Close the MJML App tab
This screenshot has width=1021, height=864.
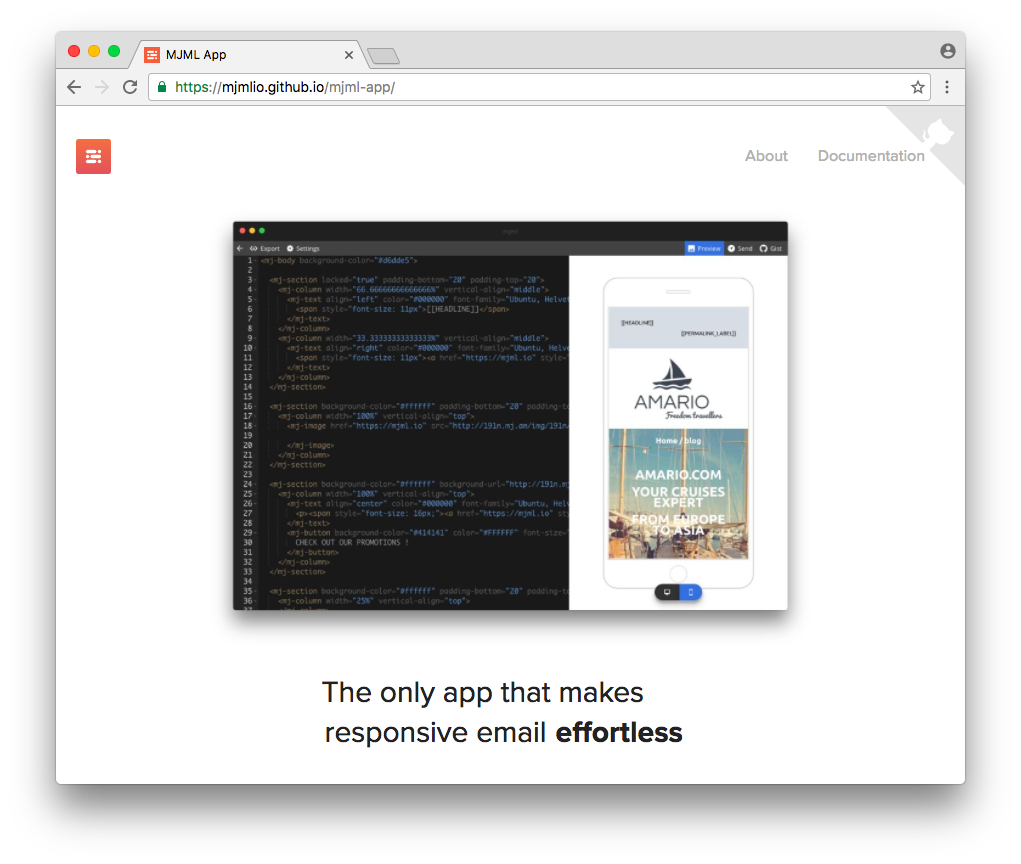tap(349, 55)
